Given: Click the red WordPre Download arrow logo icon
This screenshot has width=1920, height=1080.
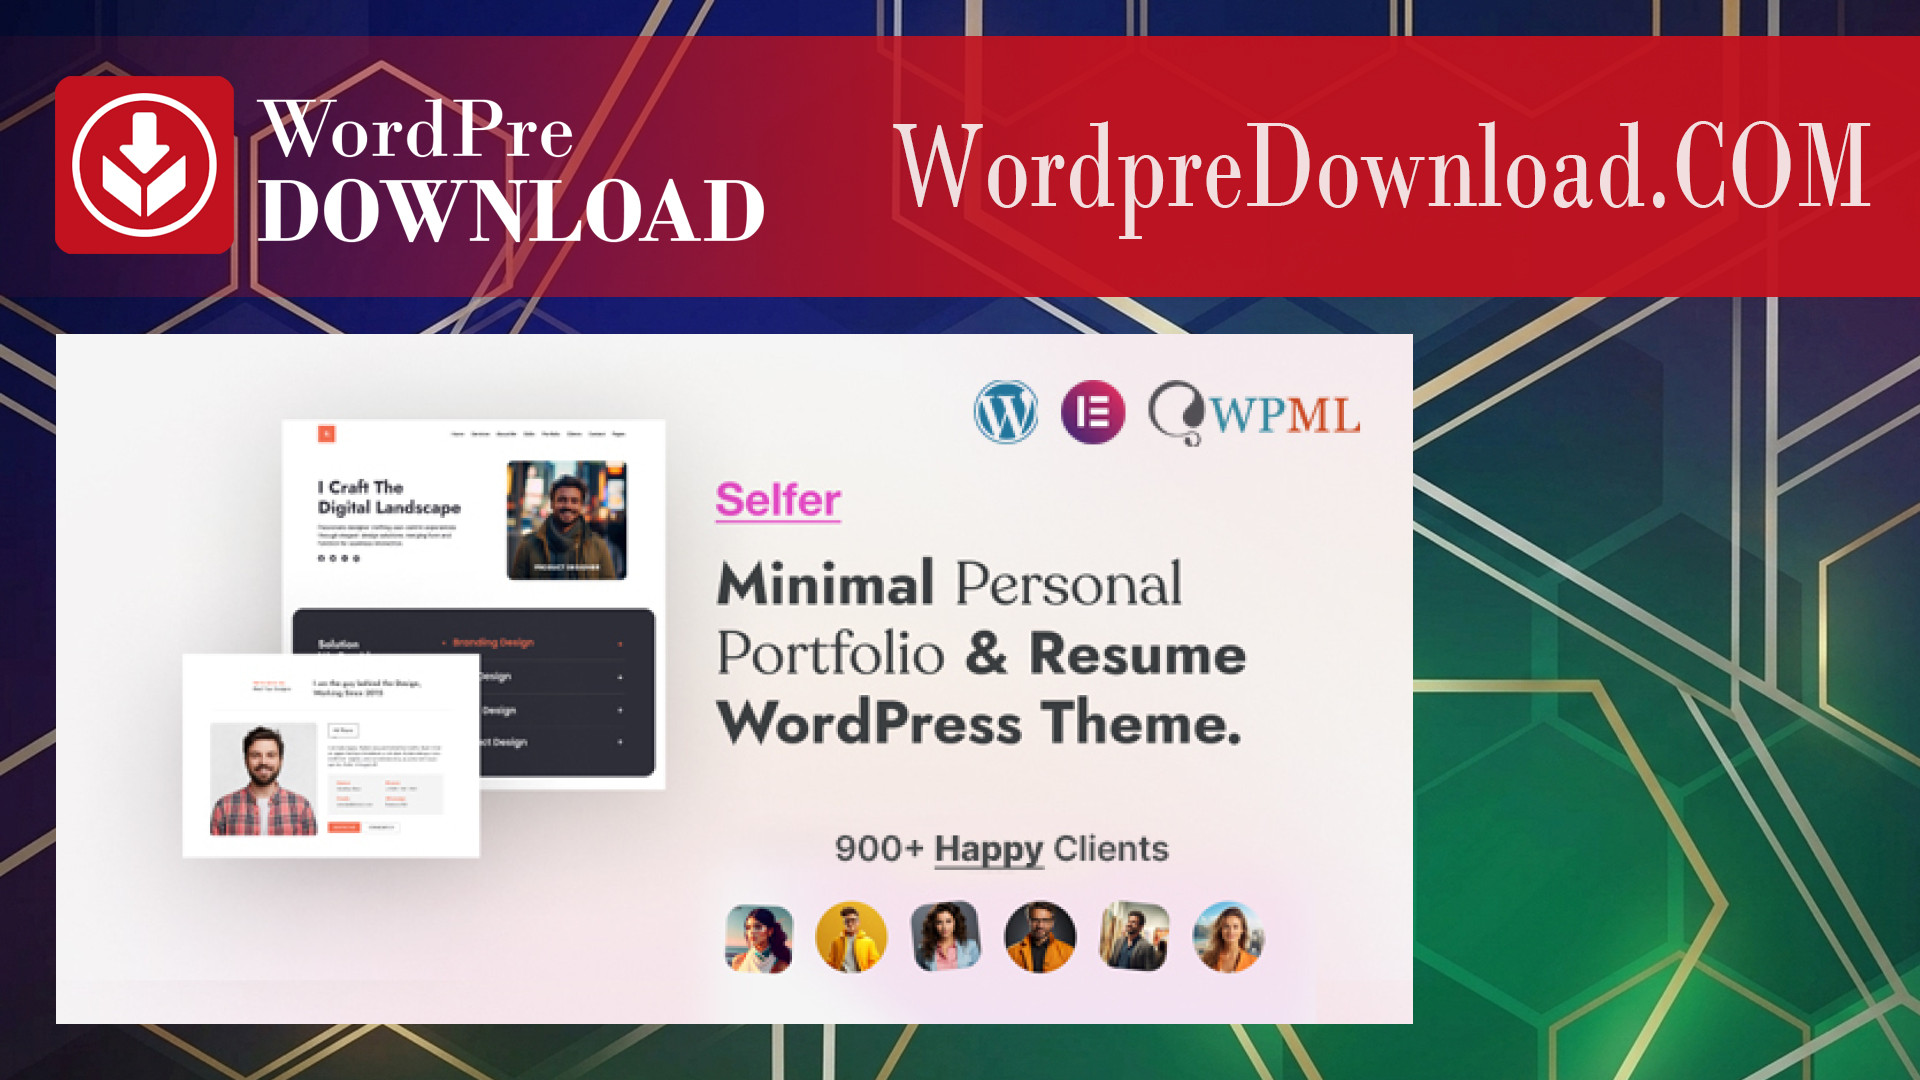Looking at the screenshot, I should (x=144, y=165).
